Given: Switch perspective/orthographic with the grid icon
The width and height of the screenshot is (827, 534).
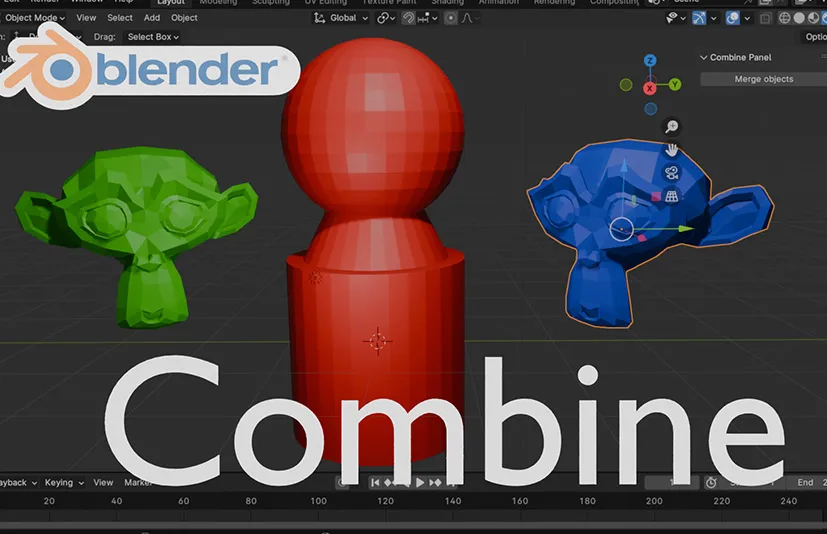Looking at the screenshot, I should (672, 196).
